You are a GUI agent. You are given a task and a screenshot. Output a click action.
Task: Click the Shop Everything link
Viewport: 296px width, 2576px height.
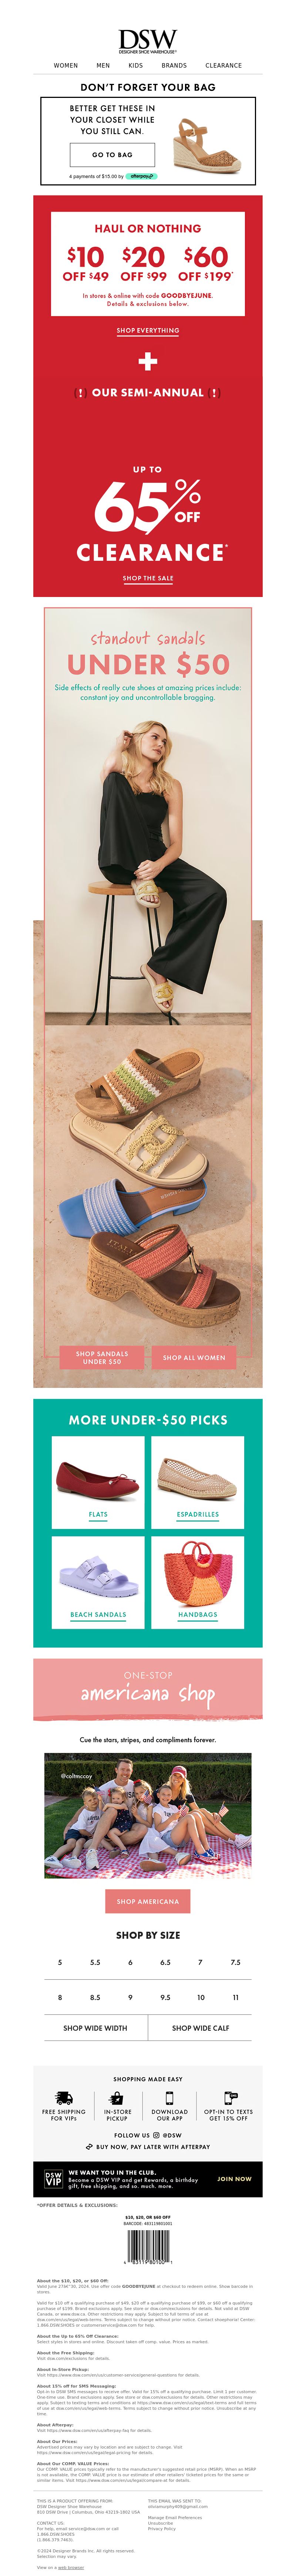[x=148, y=330]
